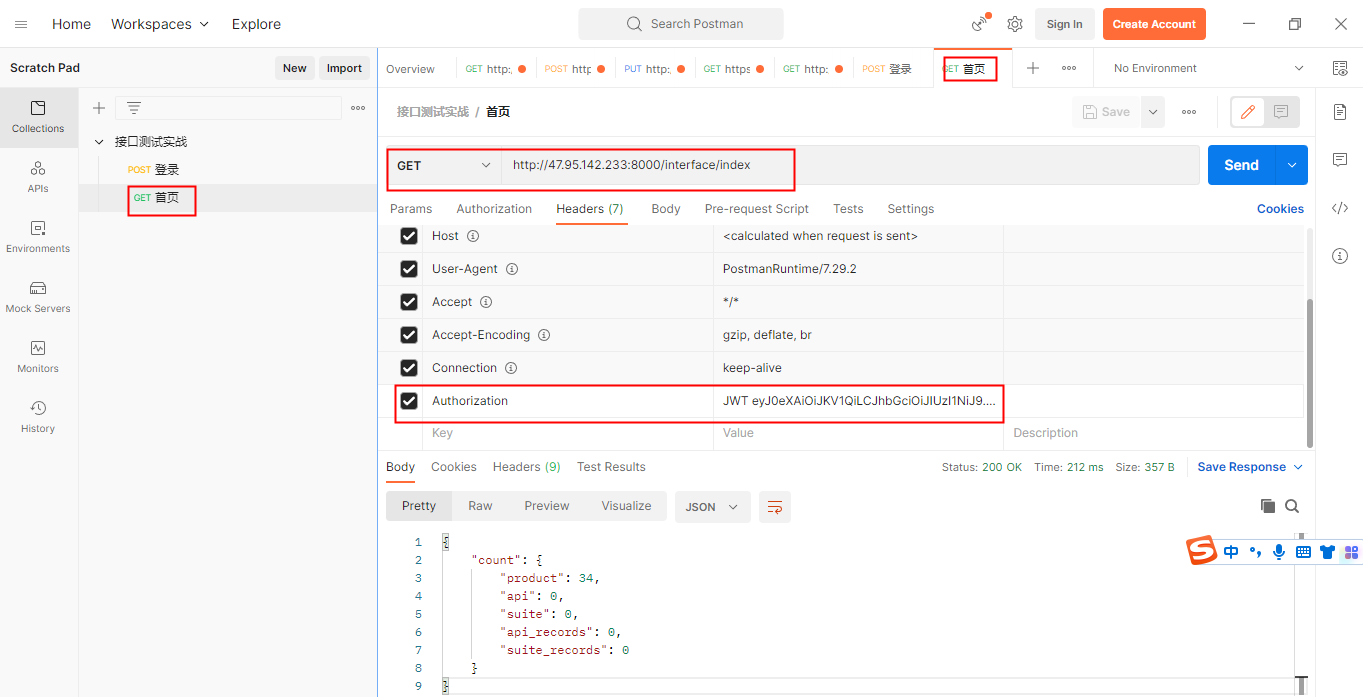The height and width of the screenshot is (697, 1363).
Task: Switch to the Pre-request Script tab
Action: (757, 209)
